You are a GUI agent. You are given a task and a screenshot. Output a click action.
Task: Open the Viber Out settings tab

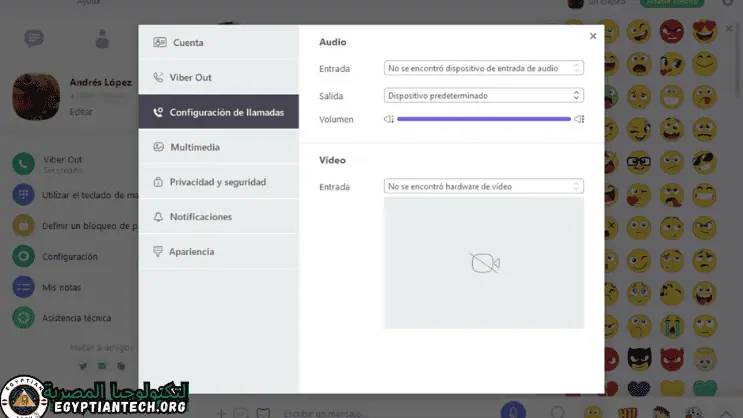218,77
